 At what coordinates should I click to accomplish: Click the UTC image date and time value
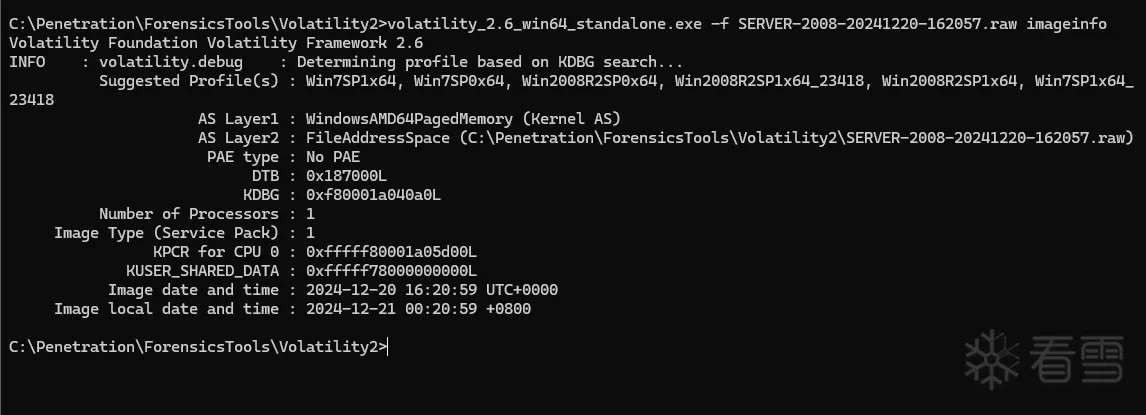432,289
